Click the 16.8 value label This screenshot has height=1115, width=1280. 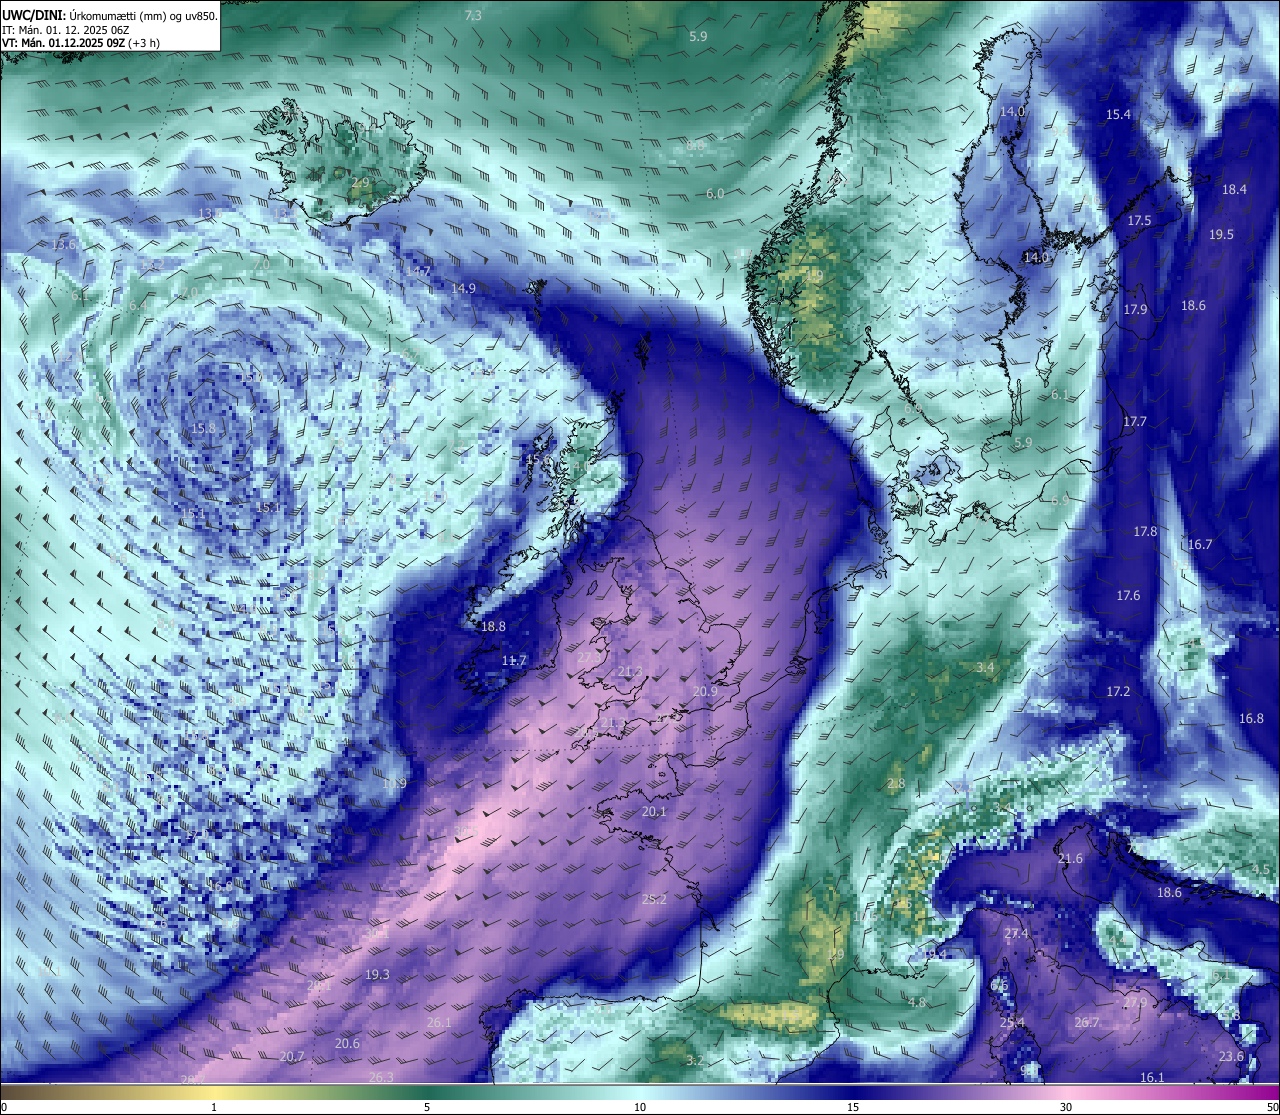pyautogui.click(x=1251, y=719)
